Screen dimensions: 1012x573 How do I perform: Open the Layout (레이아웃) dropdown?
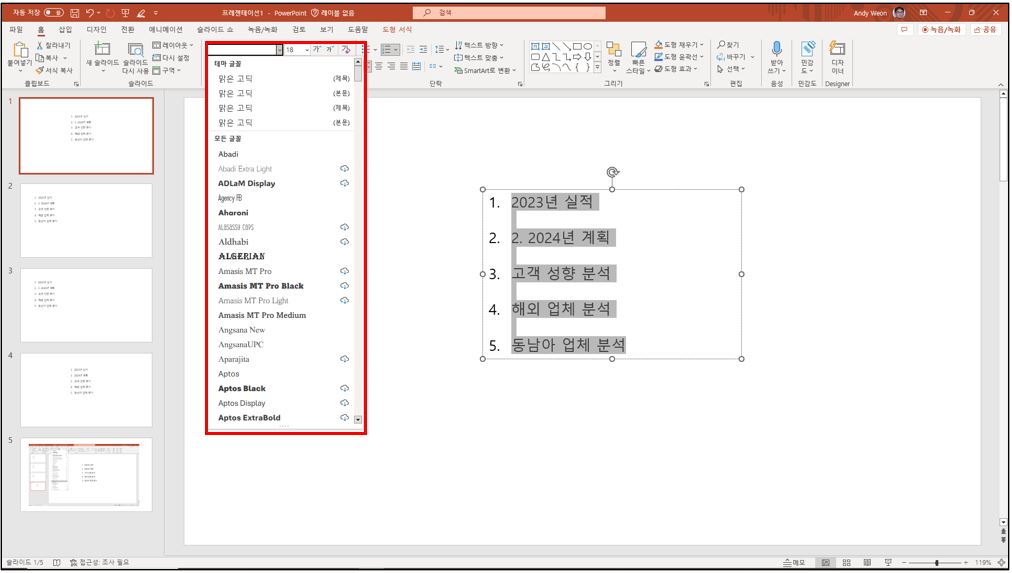(172, 45)
